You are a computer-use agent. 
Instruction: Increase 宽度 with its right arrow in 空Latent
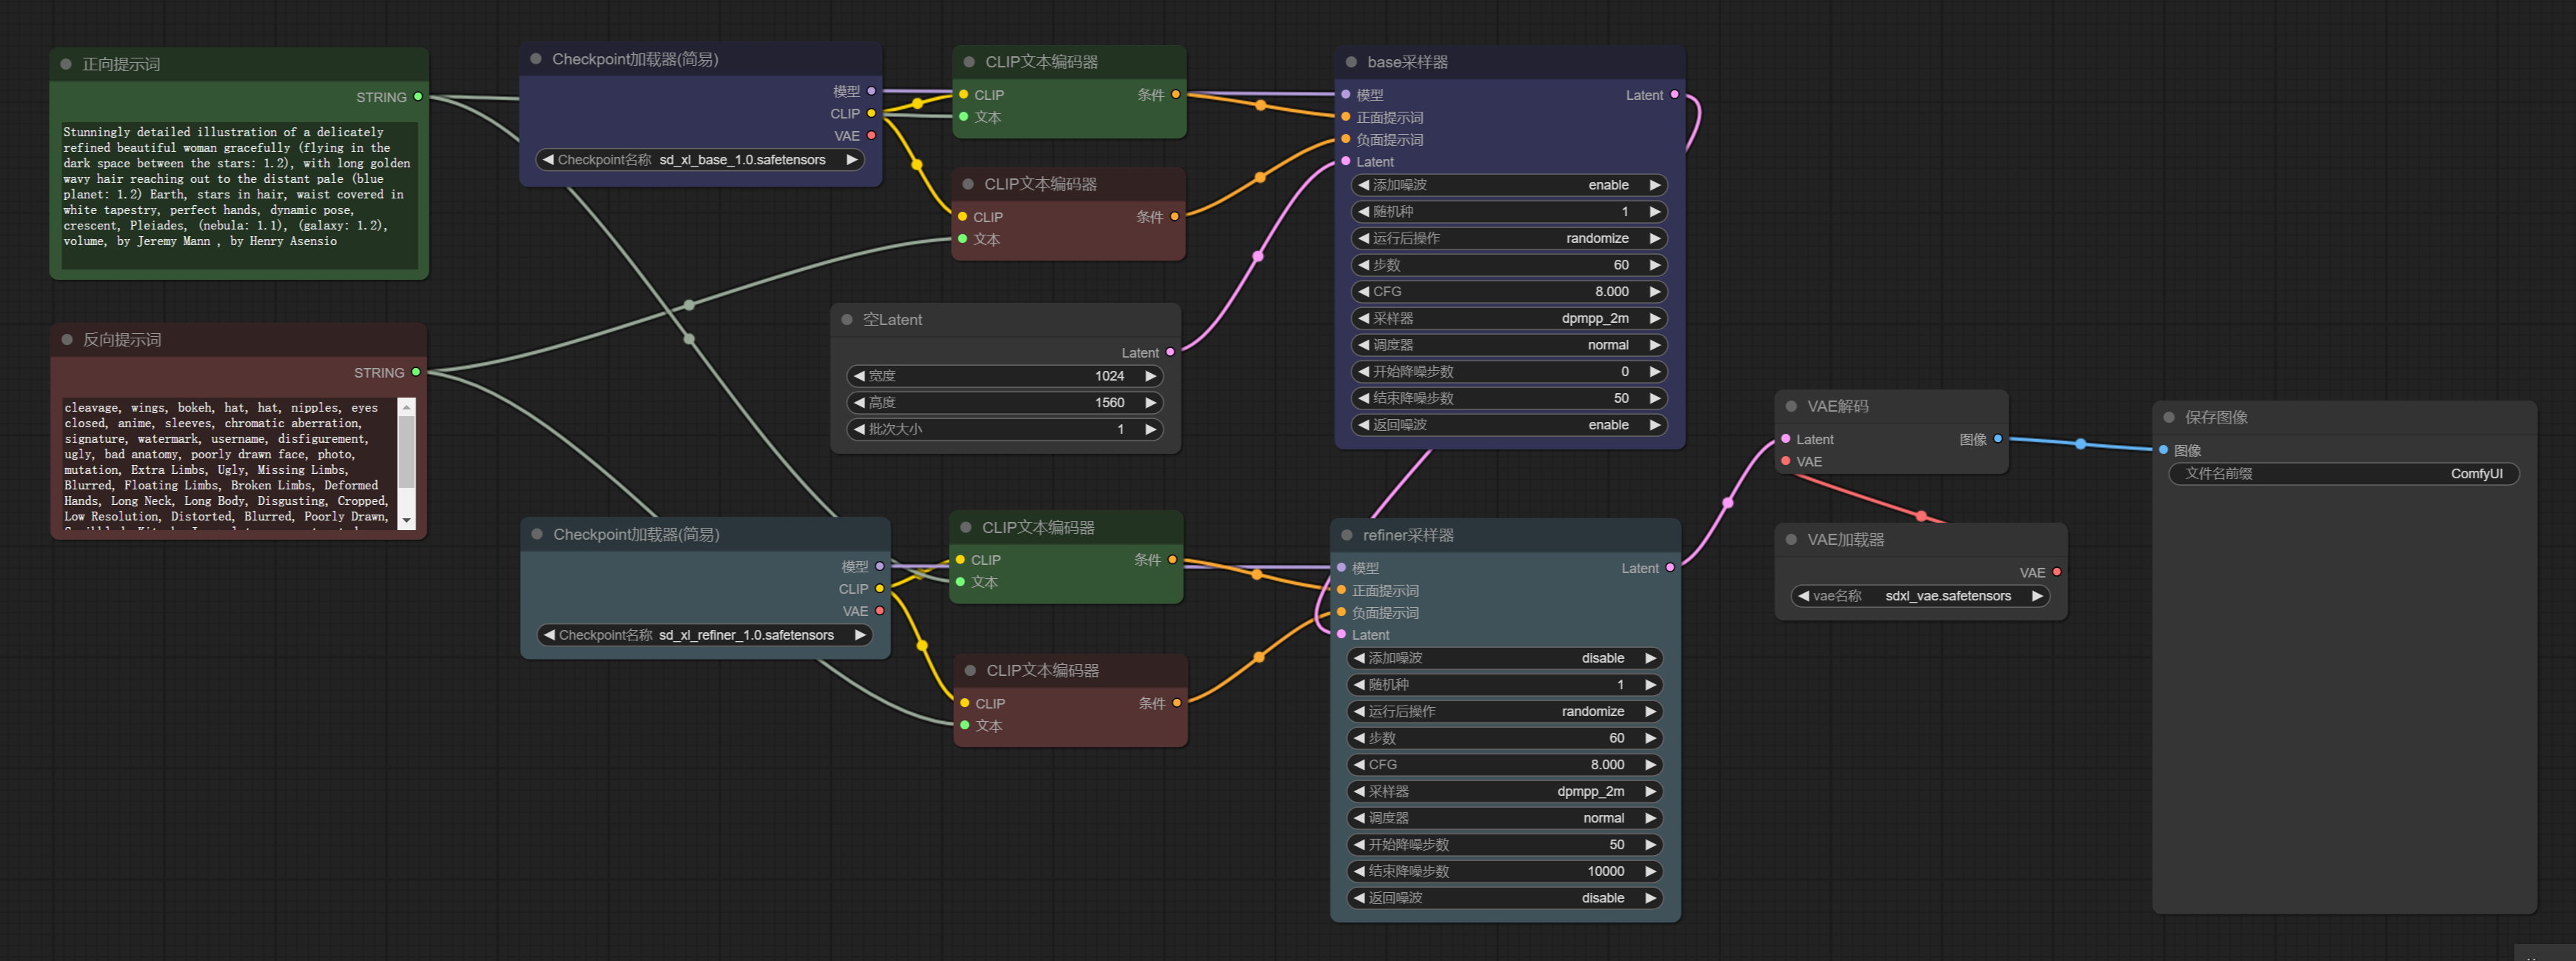click(x=1150, y=376)
